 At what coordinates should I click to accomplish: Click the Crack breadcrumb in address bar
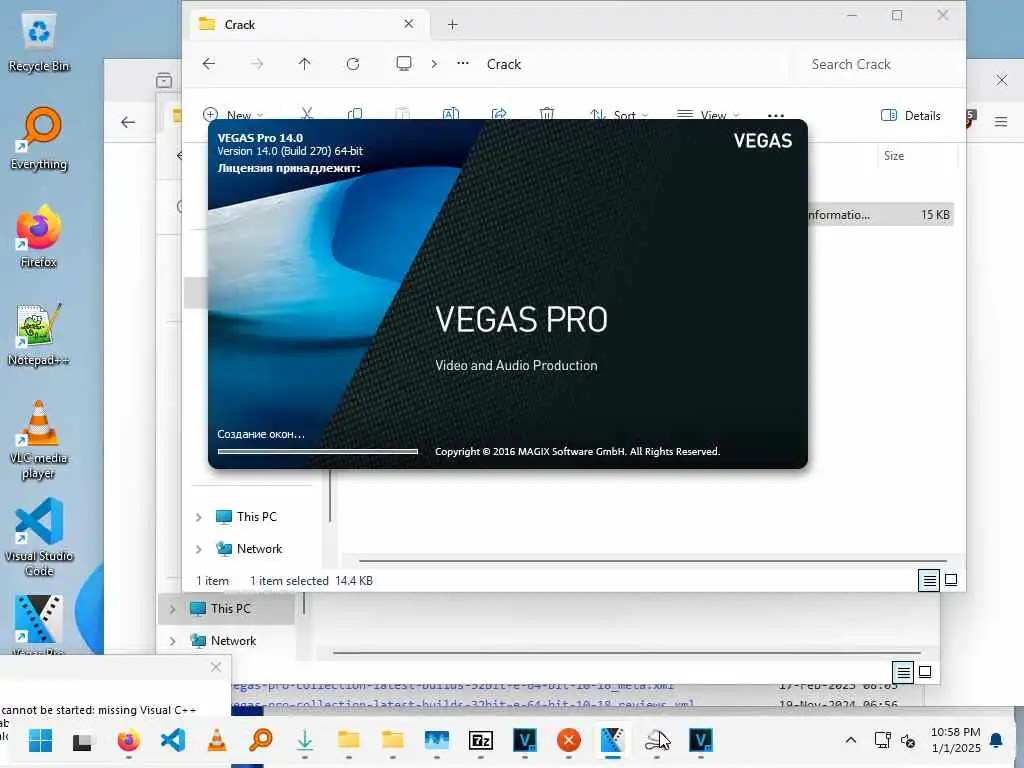tap(504, 64)
